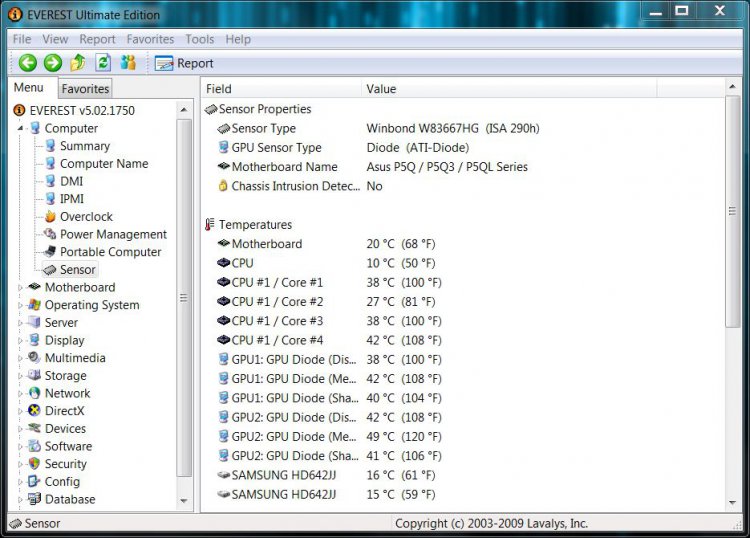Expand the Motherboard tree node
This screenshot has width=750, height=538.
click(x=20, y=287)
